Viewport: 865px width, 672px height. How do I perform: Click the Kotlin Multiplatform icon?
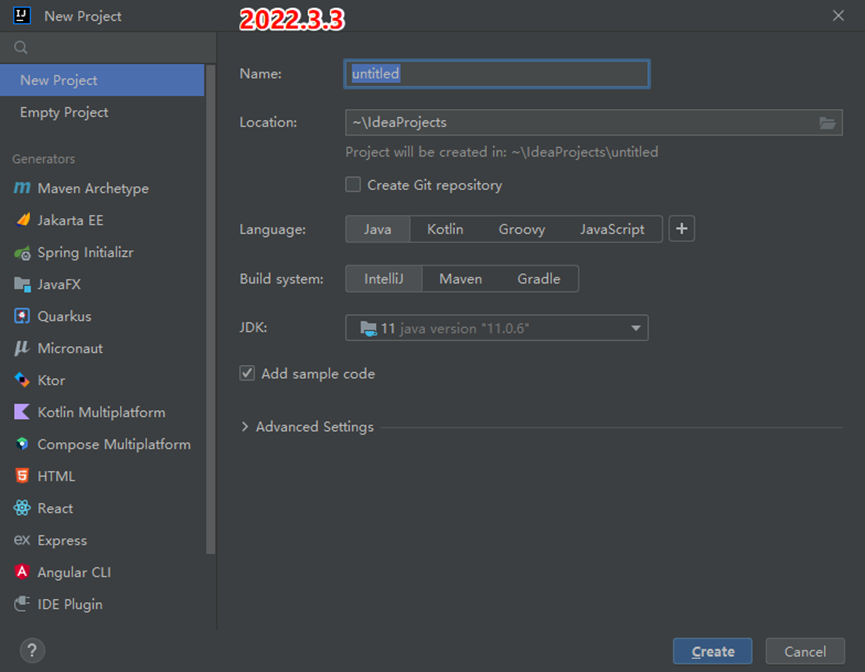click(x=22, y=412)
